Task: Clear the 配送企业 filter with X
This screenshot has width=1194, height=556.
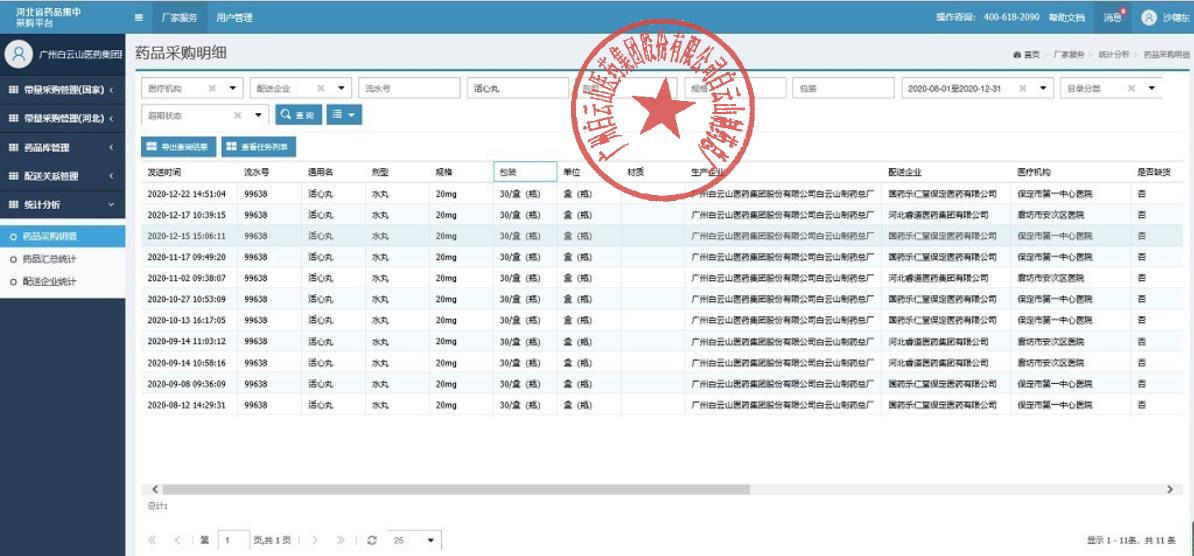Action: tap(321, 88)
